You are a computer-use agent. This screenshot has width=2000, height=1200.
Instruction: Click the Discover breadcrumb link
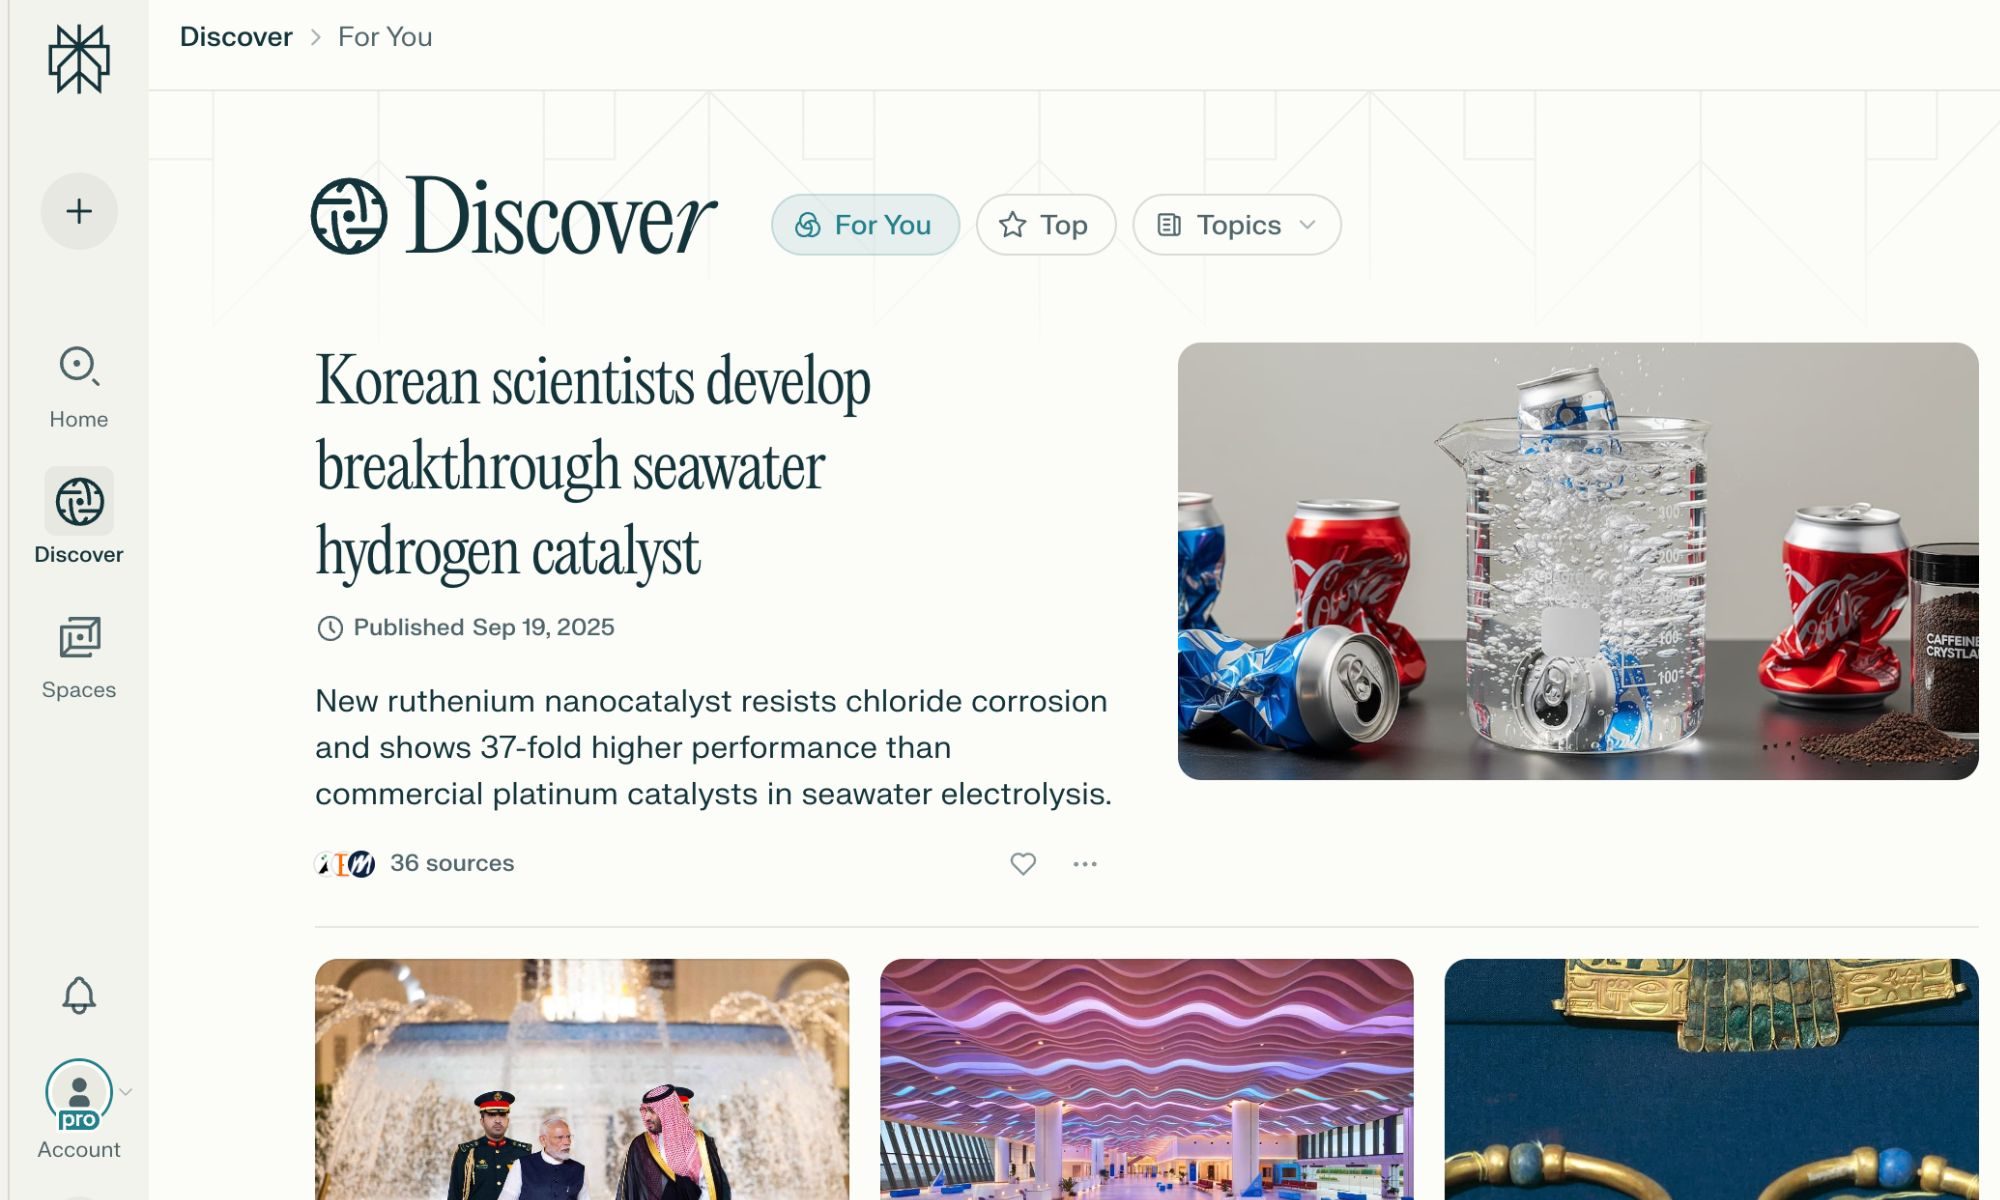coord(236,37)
